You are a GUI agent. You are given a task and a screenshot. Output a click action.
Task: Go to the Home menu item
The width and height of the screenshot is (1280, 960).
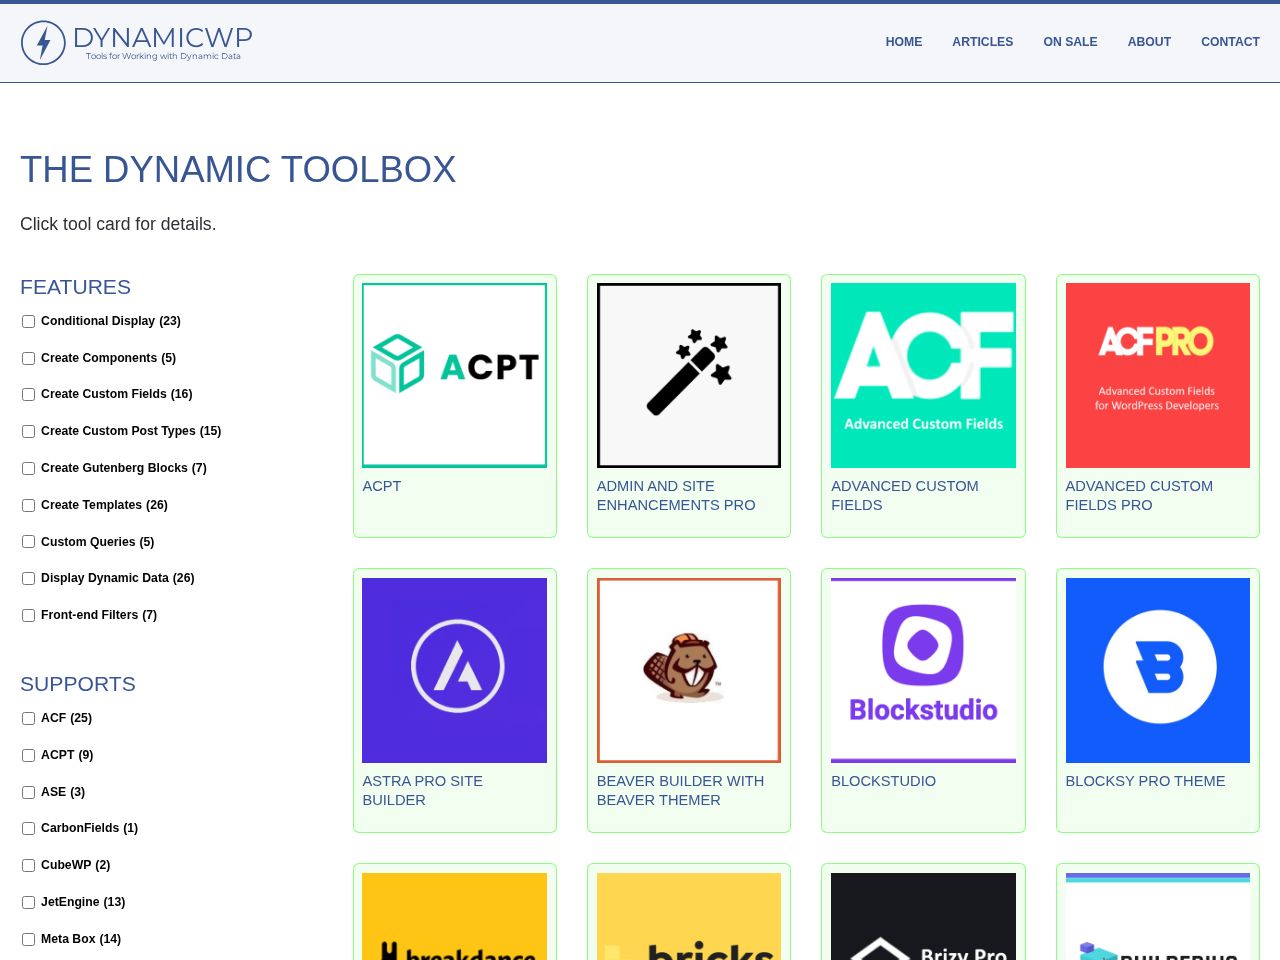[x=904, y=42]
